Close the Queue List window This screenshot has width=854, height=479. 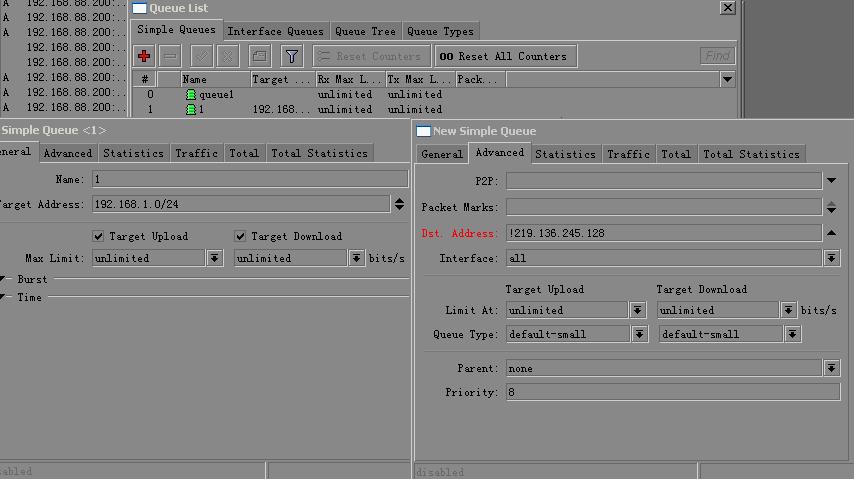(728, 8)
